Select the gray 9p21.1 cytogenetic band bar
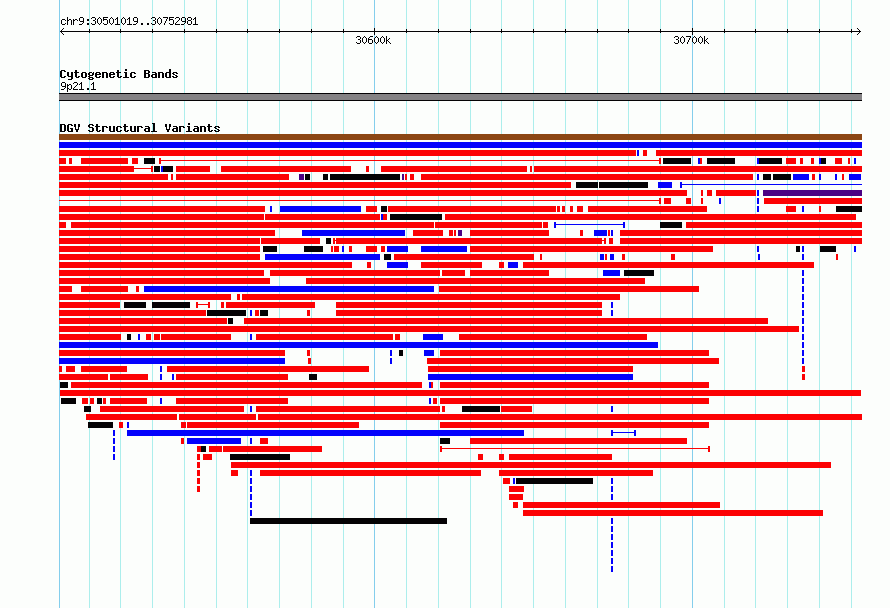Viewport: 890px width, 608px height. 460,97
